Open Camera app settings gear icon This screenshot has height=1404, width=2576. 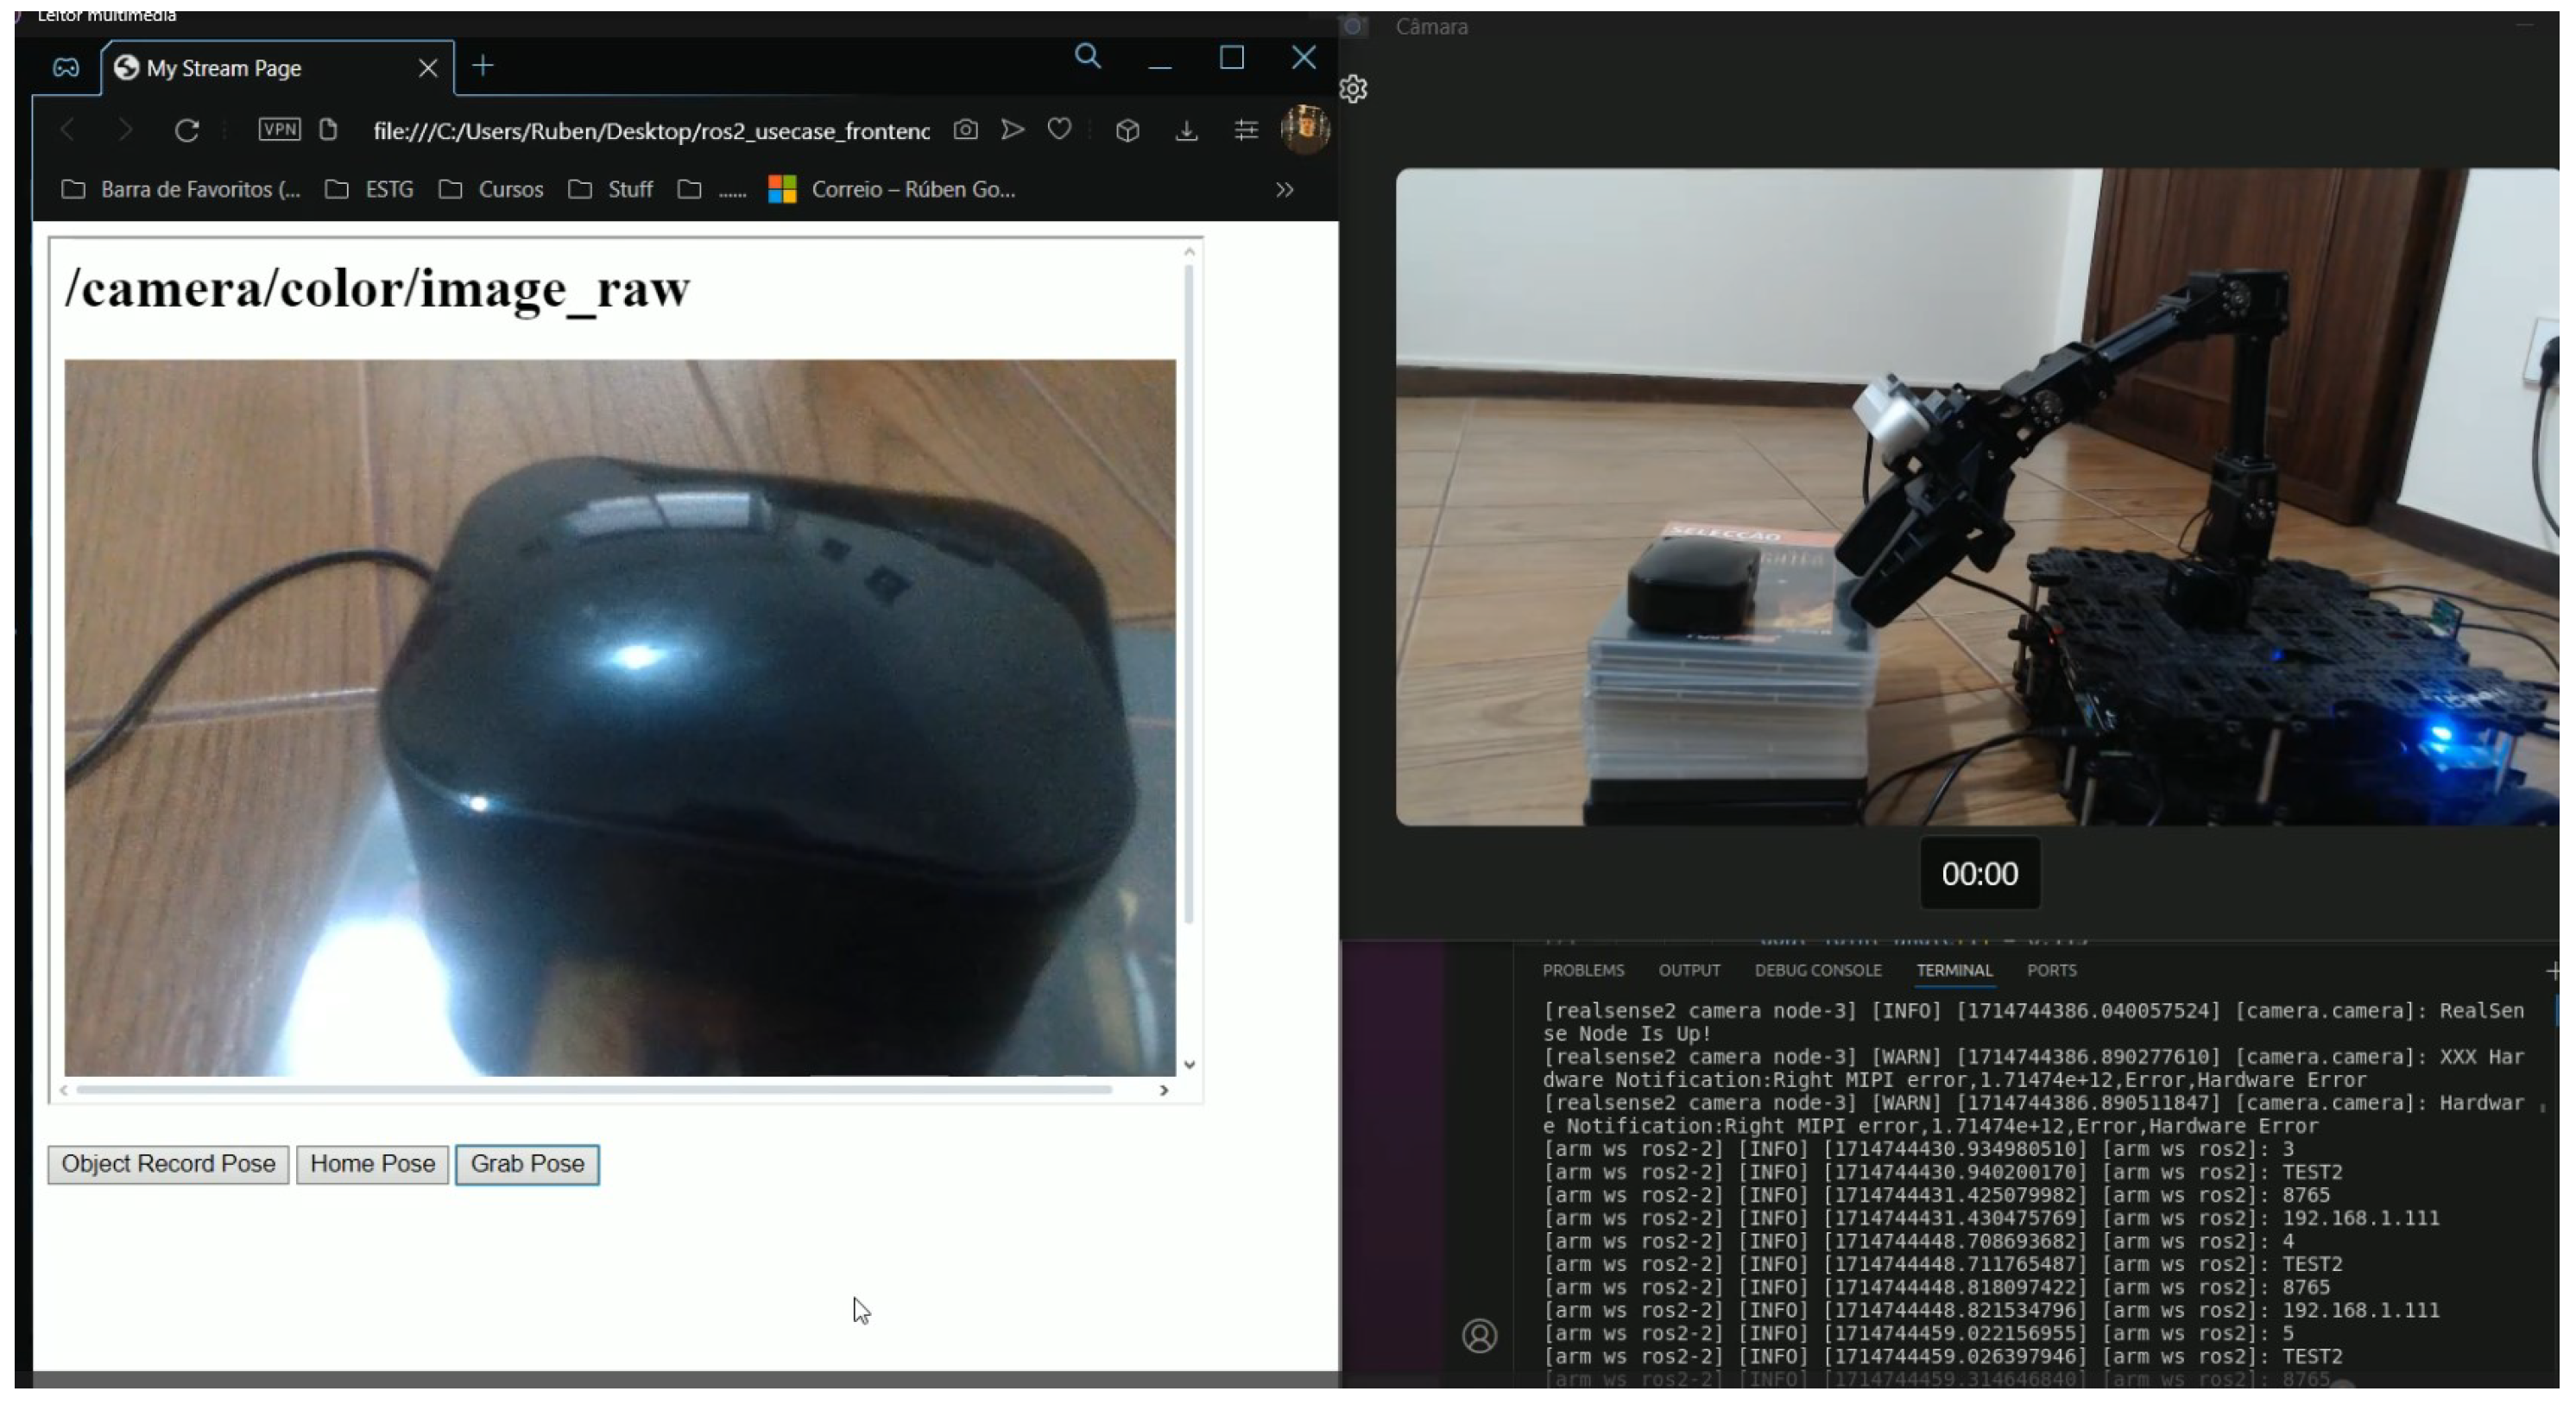(1353, 89)
